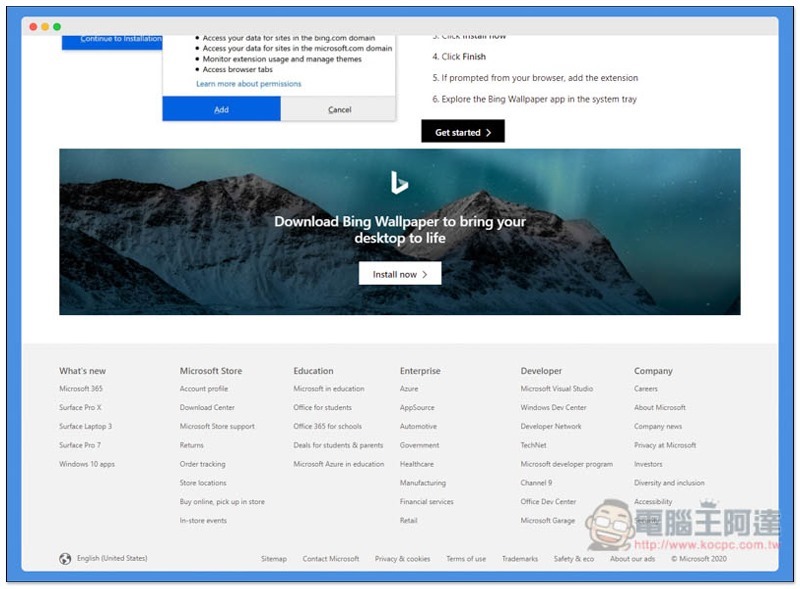Open Terms of use link
This screenshot has height=589, width=800.
pyautogui.click(x=466, y=559)
